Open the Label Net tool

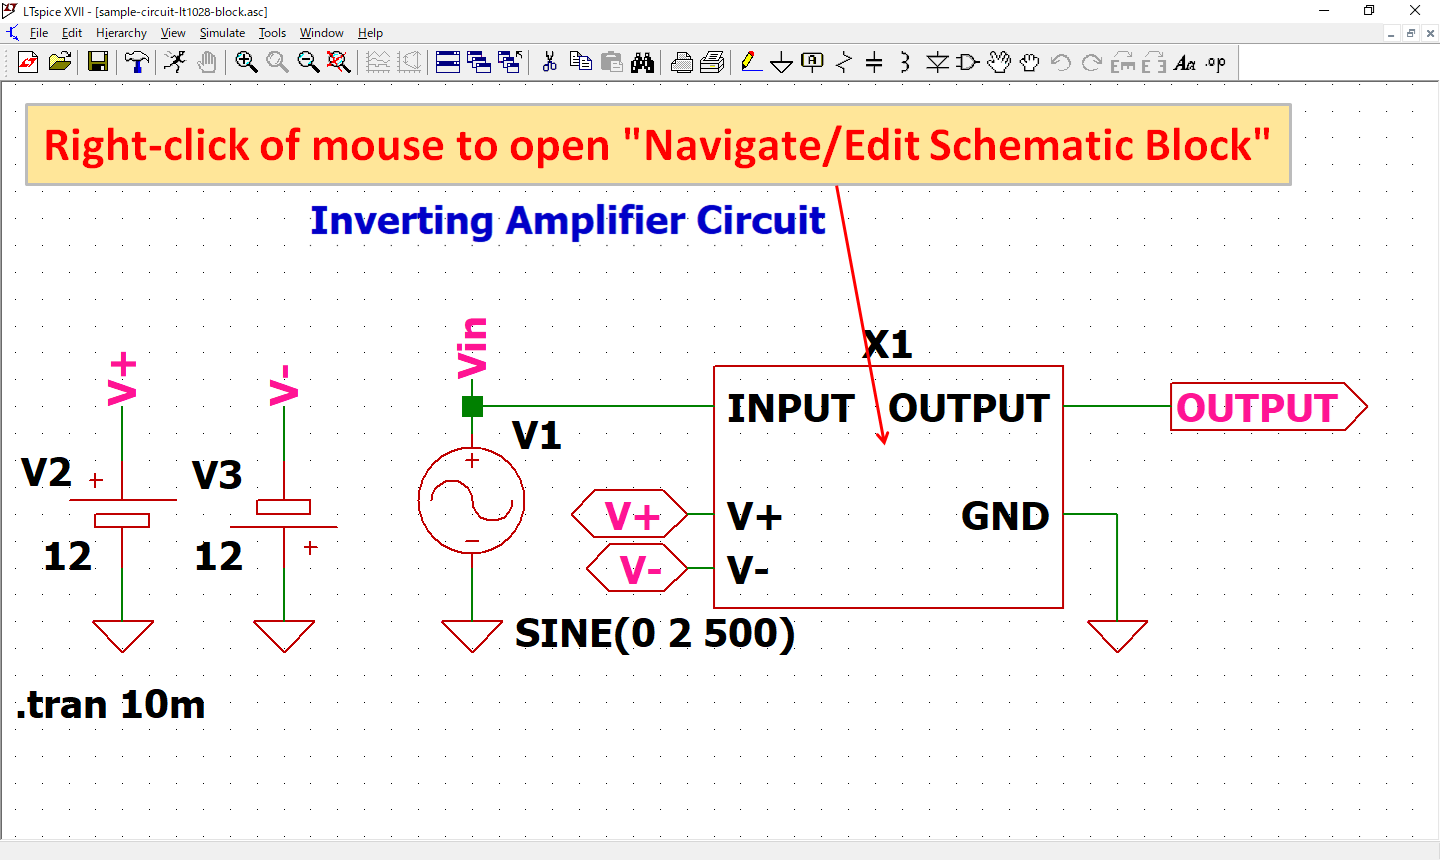pyautogui.click(x=811, y=62)
